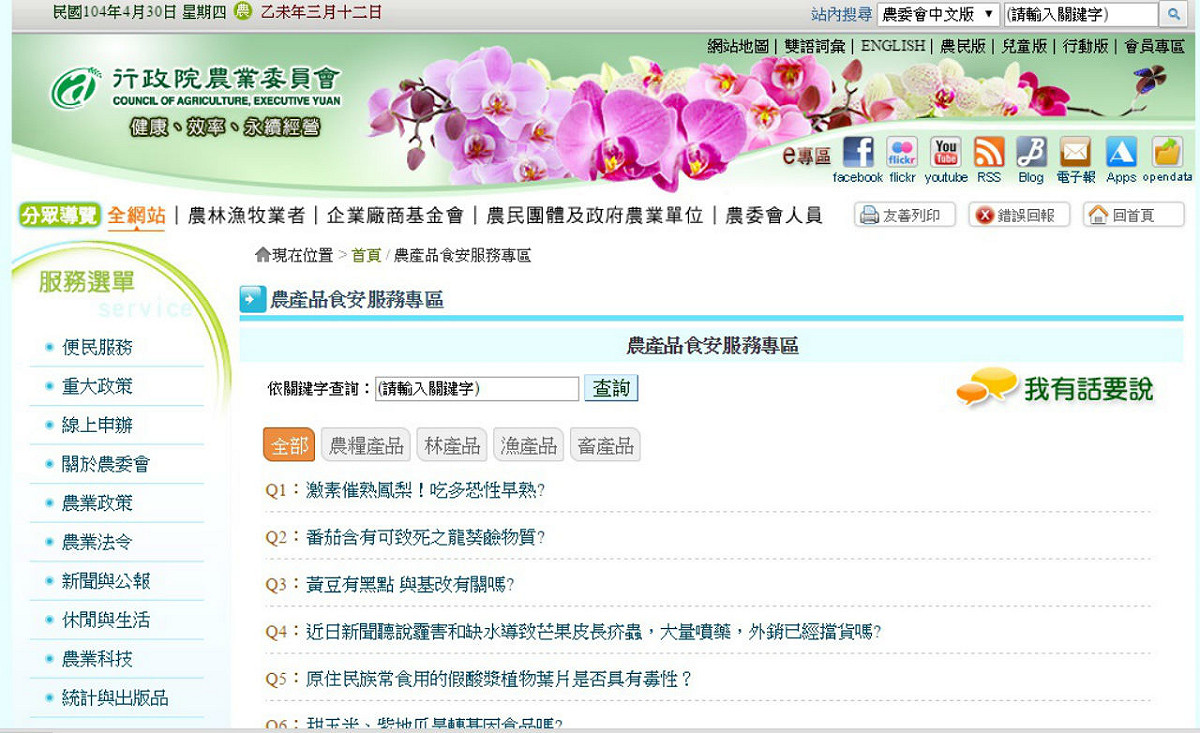The image size is (1200, 733).
Task: Open the Flickr icon link
Action: [902, 153]
